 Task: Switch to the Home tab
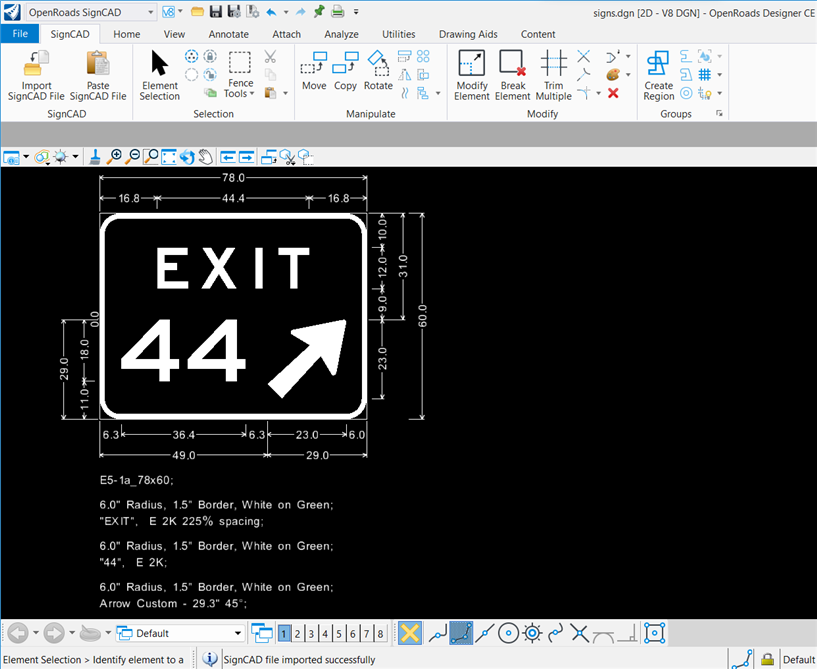[x=127, y=34]
